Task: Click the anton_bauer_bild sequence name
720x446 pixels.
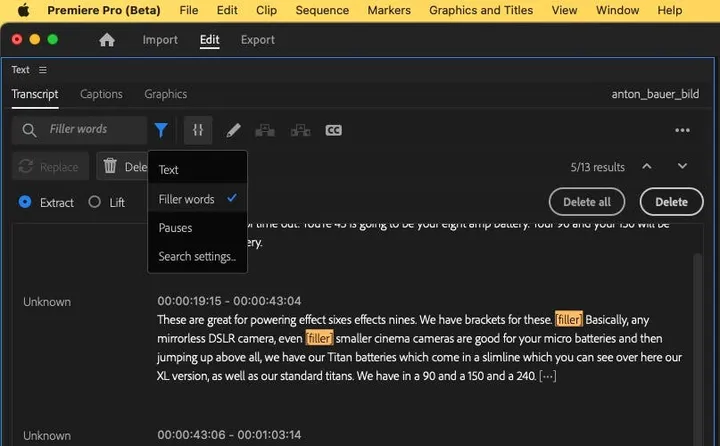Action: [x=655, y=94]
